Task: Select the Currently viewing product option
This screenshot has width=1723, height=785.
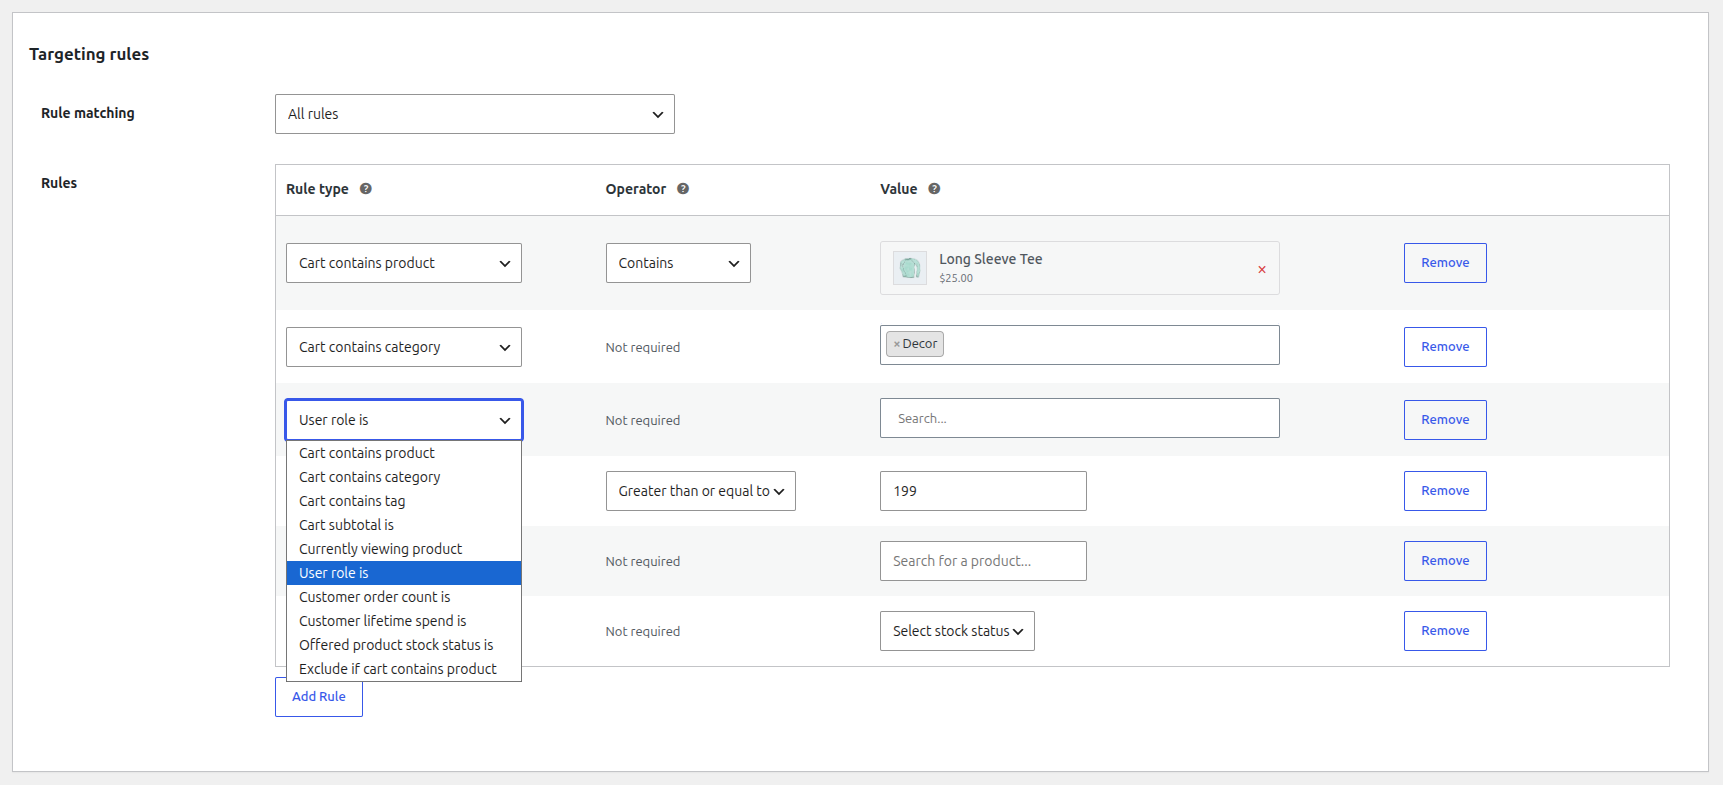Action: pyautogui.click(x=404, y=549)
